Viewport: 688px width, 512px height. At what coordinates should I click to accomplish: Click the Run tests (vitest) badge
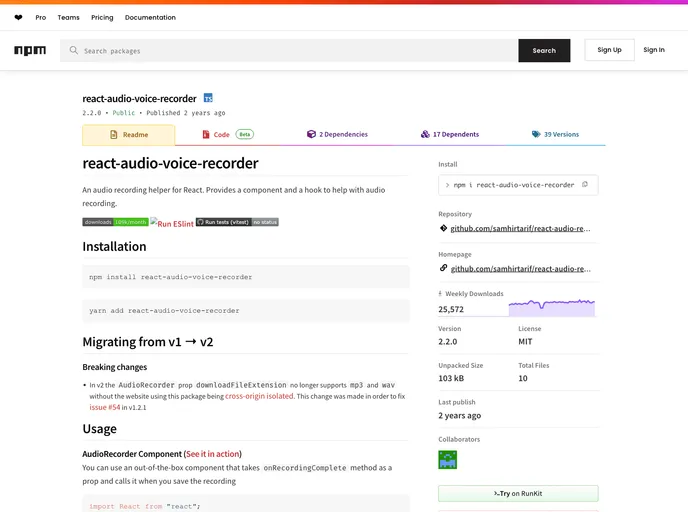point(237,222)
